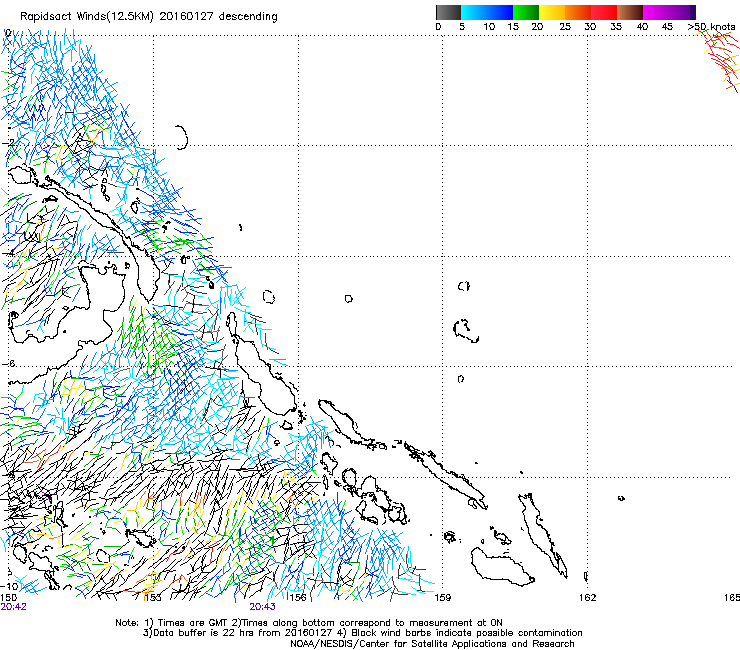This screenshot has width=740, height=650.
Task: Click the red wind barb cluster near 165 longitude
Action: tap(721, 60)
